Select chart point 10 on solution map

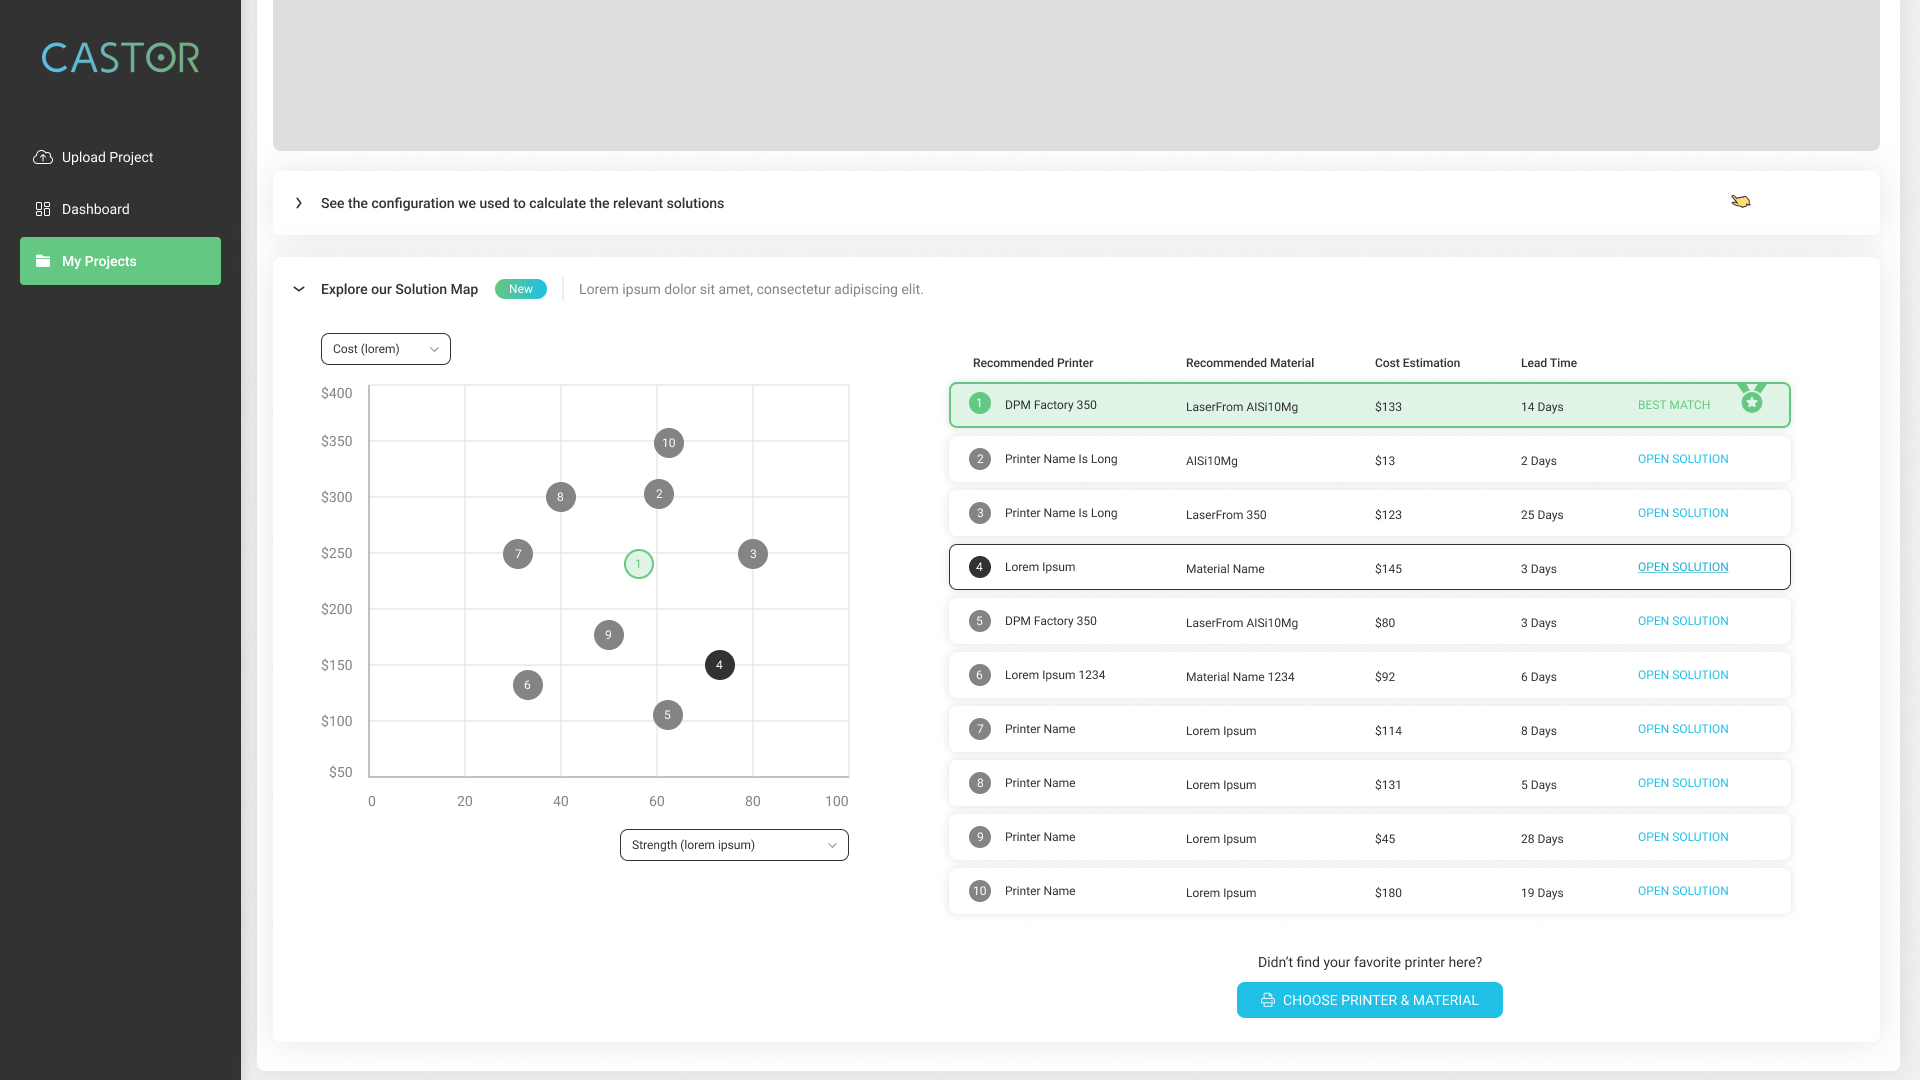click(669, 443)
